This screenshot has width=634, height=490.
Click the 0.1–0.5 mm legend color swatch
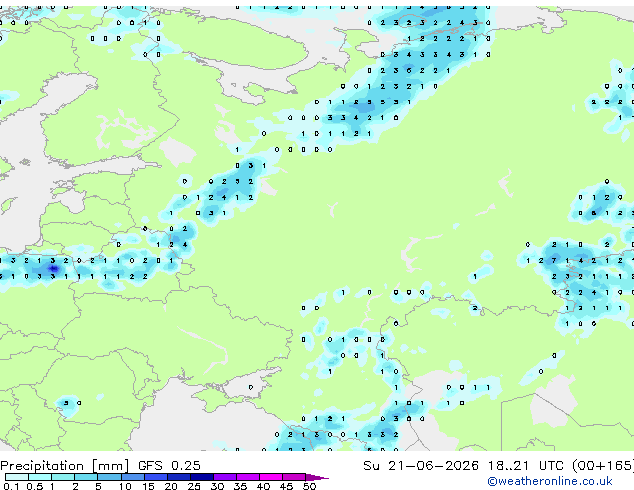point(17,477)
